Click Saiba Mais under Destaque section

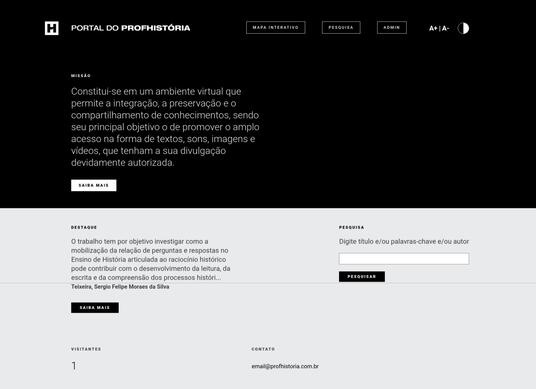point(95,308)
